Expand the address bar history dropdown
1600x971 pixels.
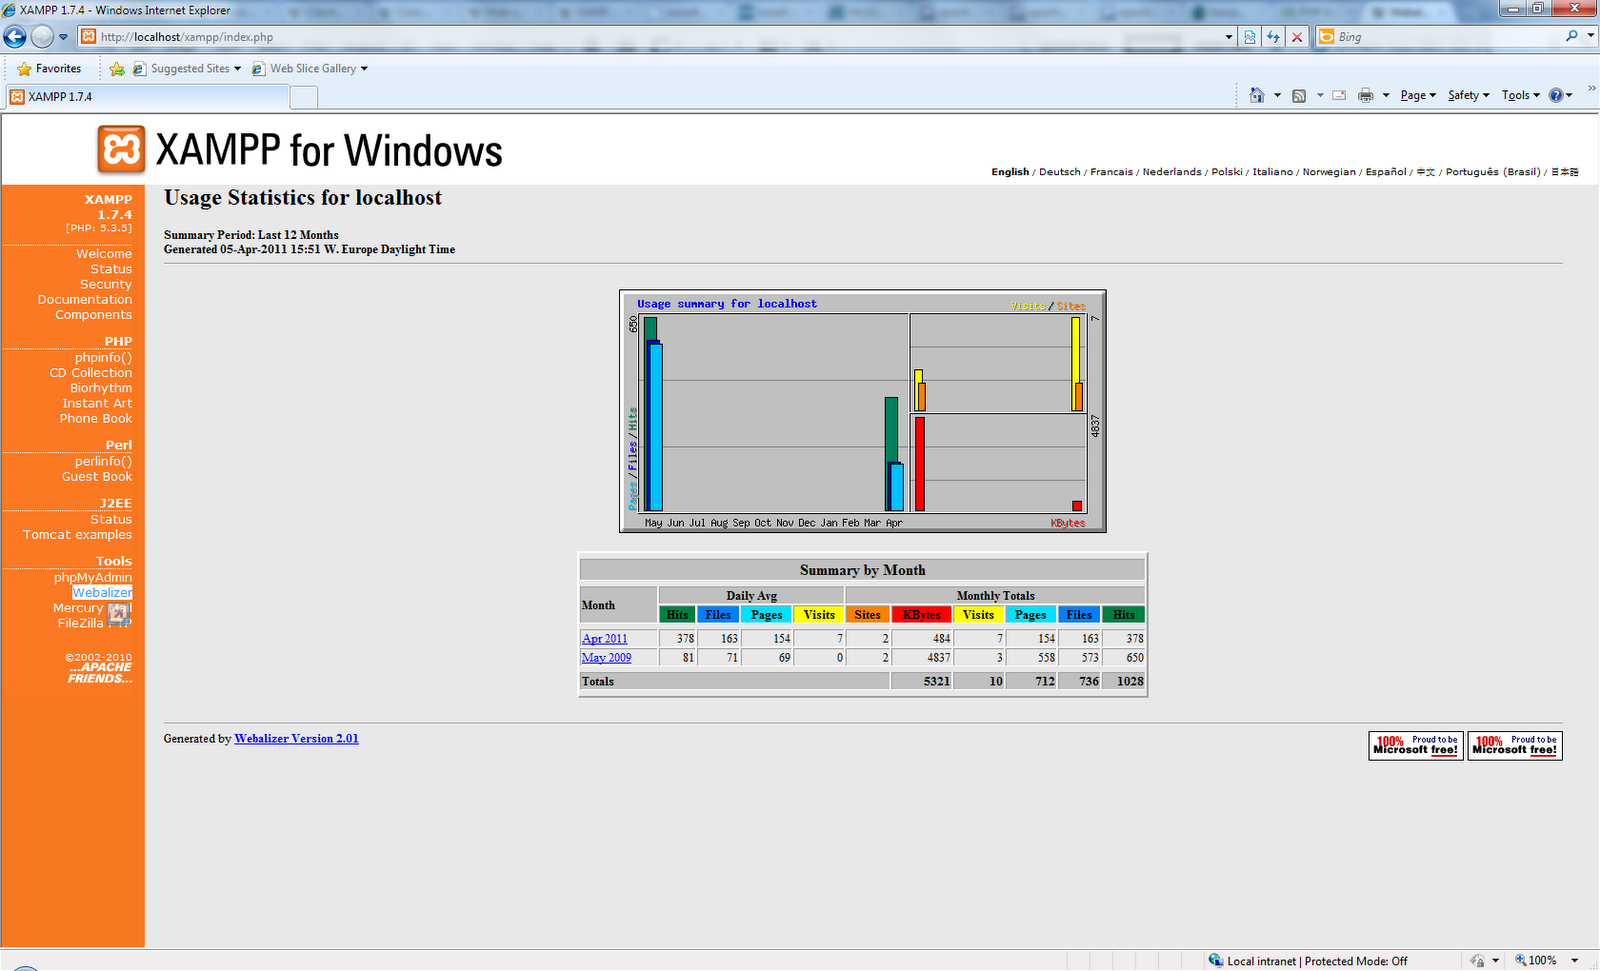click(x=1229, y=37)
